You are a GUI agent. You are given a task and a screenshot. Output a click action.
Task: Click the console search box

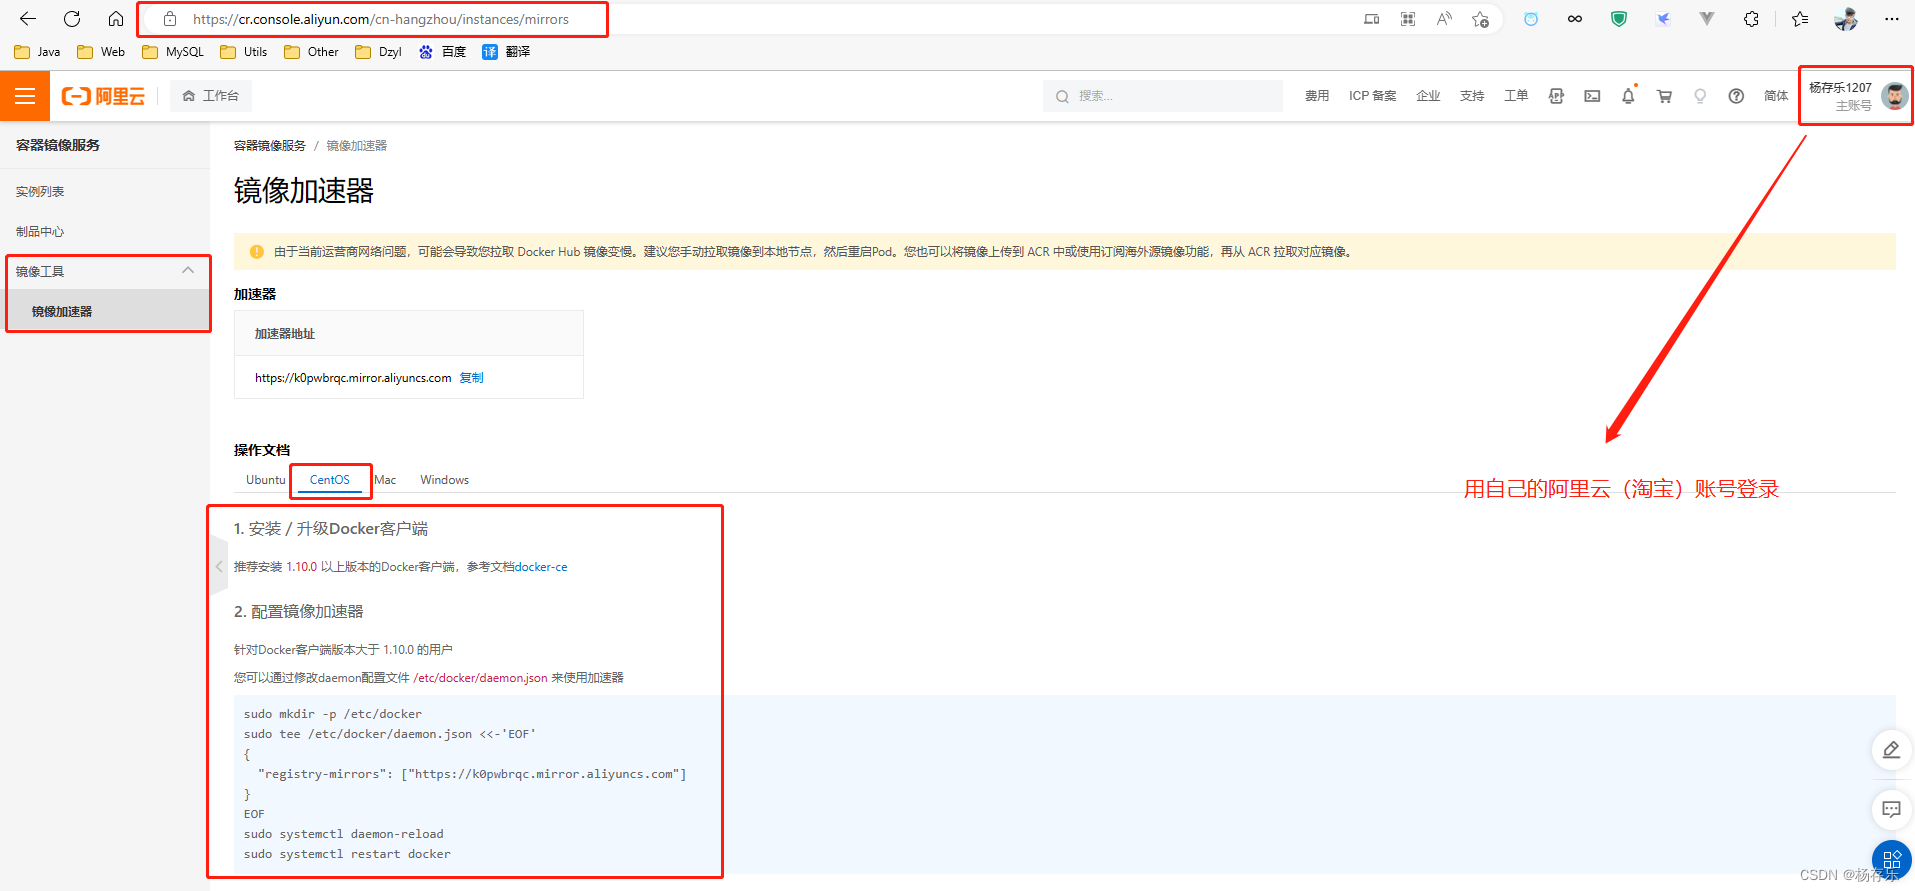pos(1162,96)
